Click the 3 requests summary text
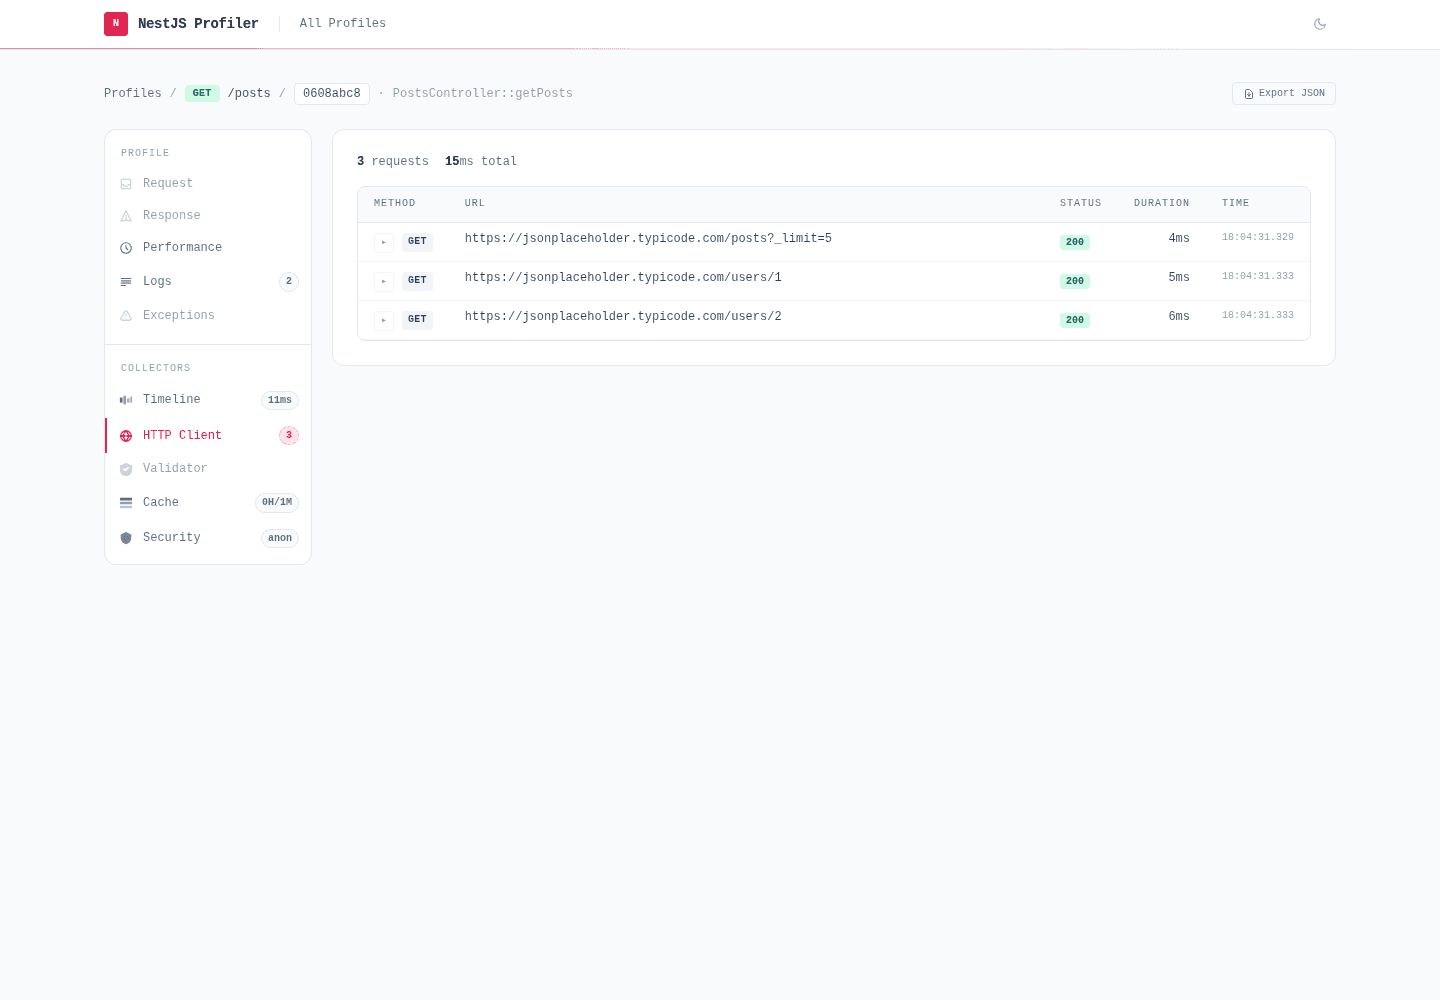 [393, 161]
